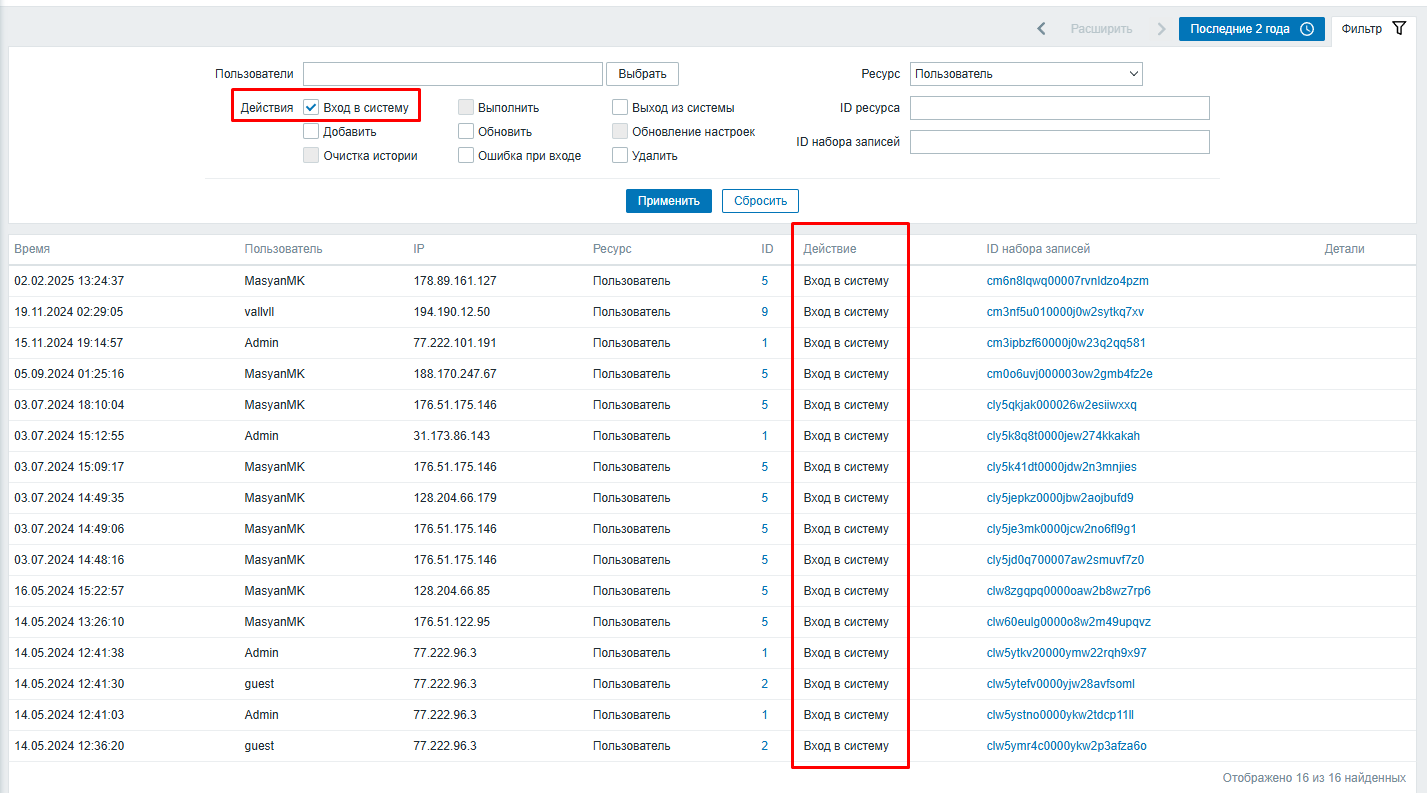Select IP address 128.204.66.179

455,498
